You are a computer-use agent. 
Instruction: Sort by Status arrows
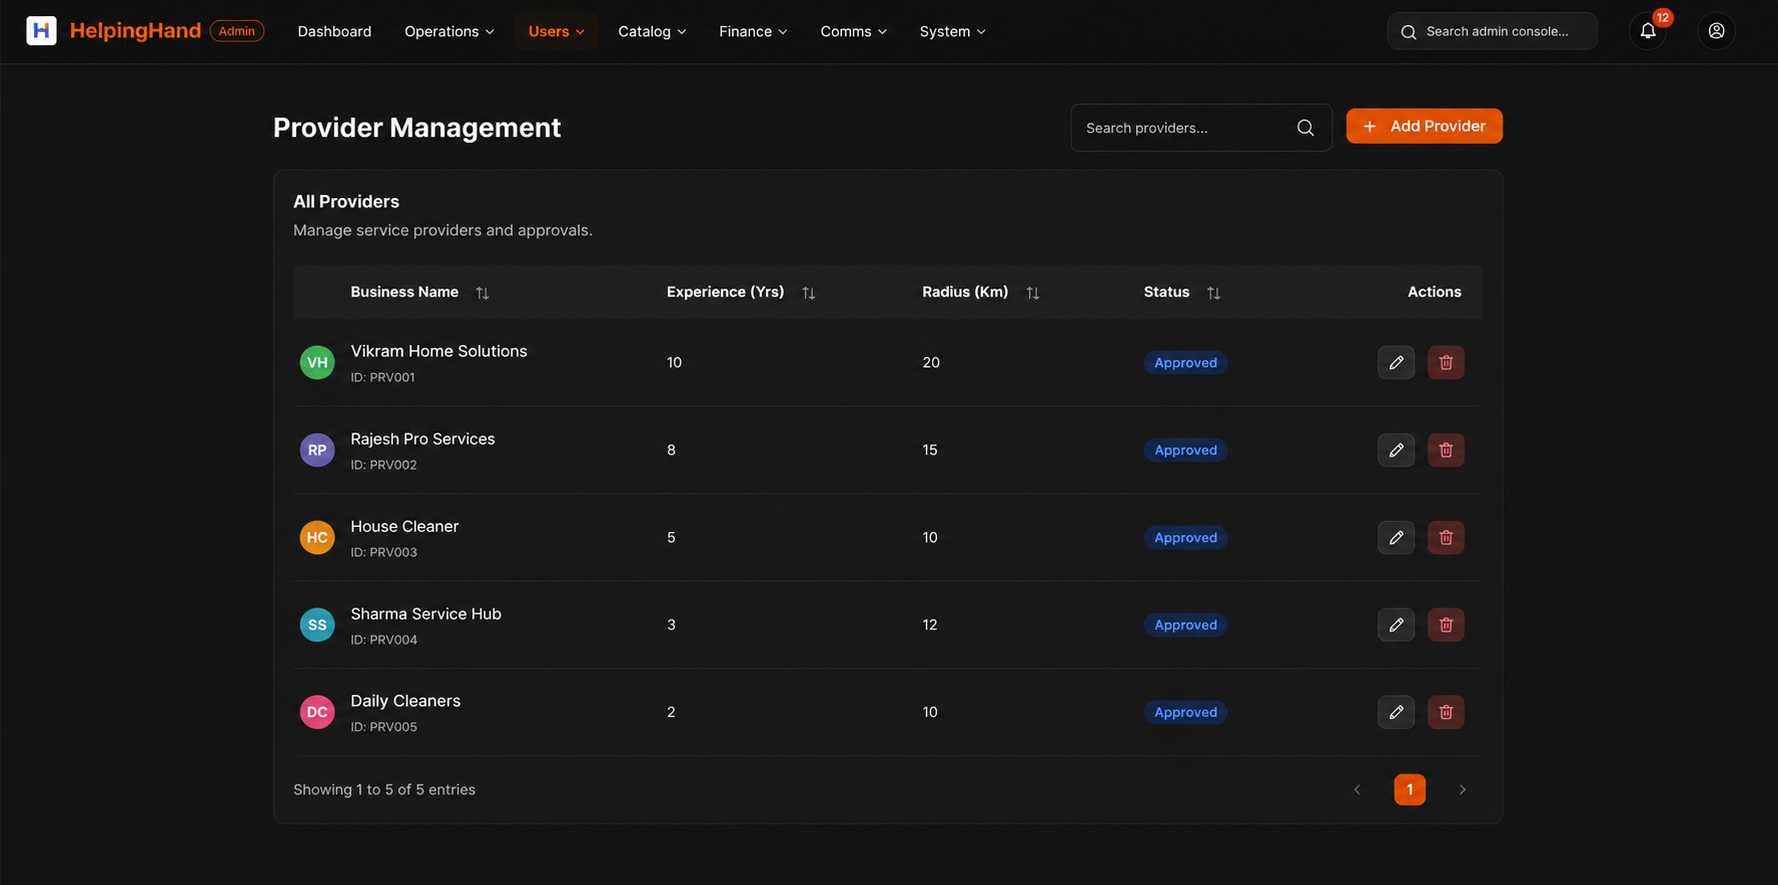1213,293
